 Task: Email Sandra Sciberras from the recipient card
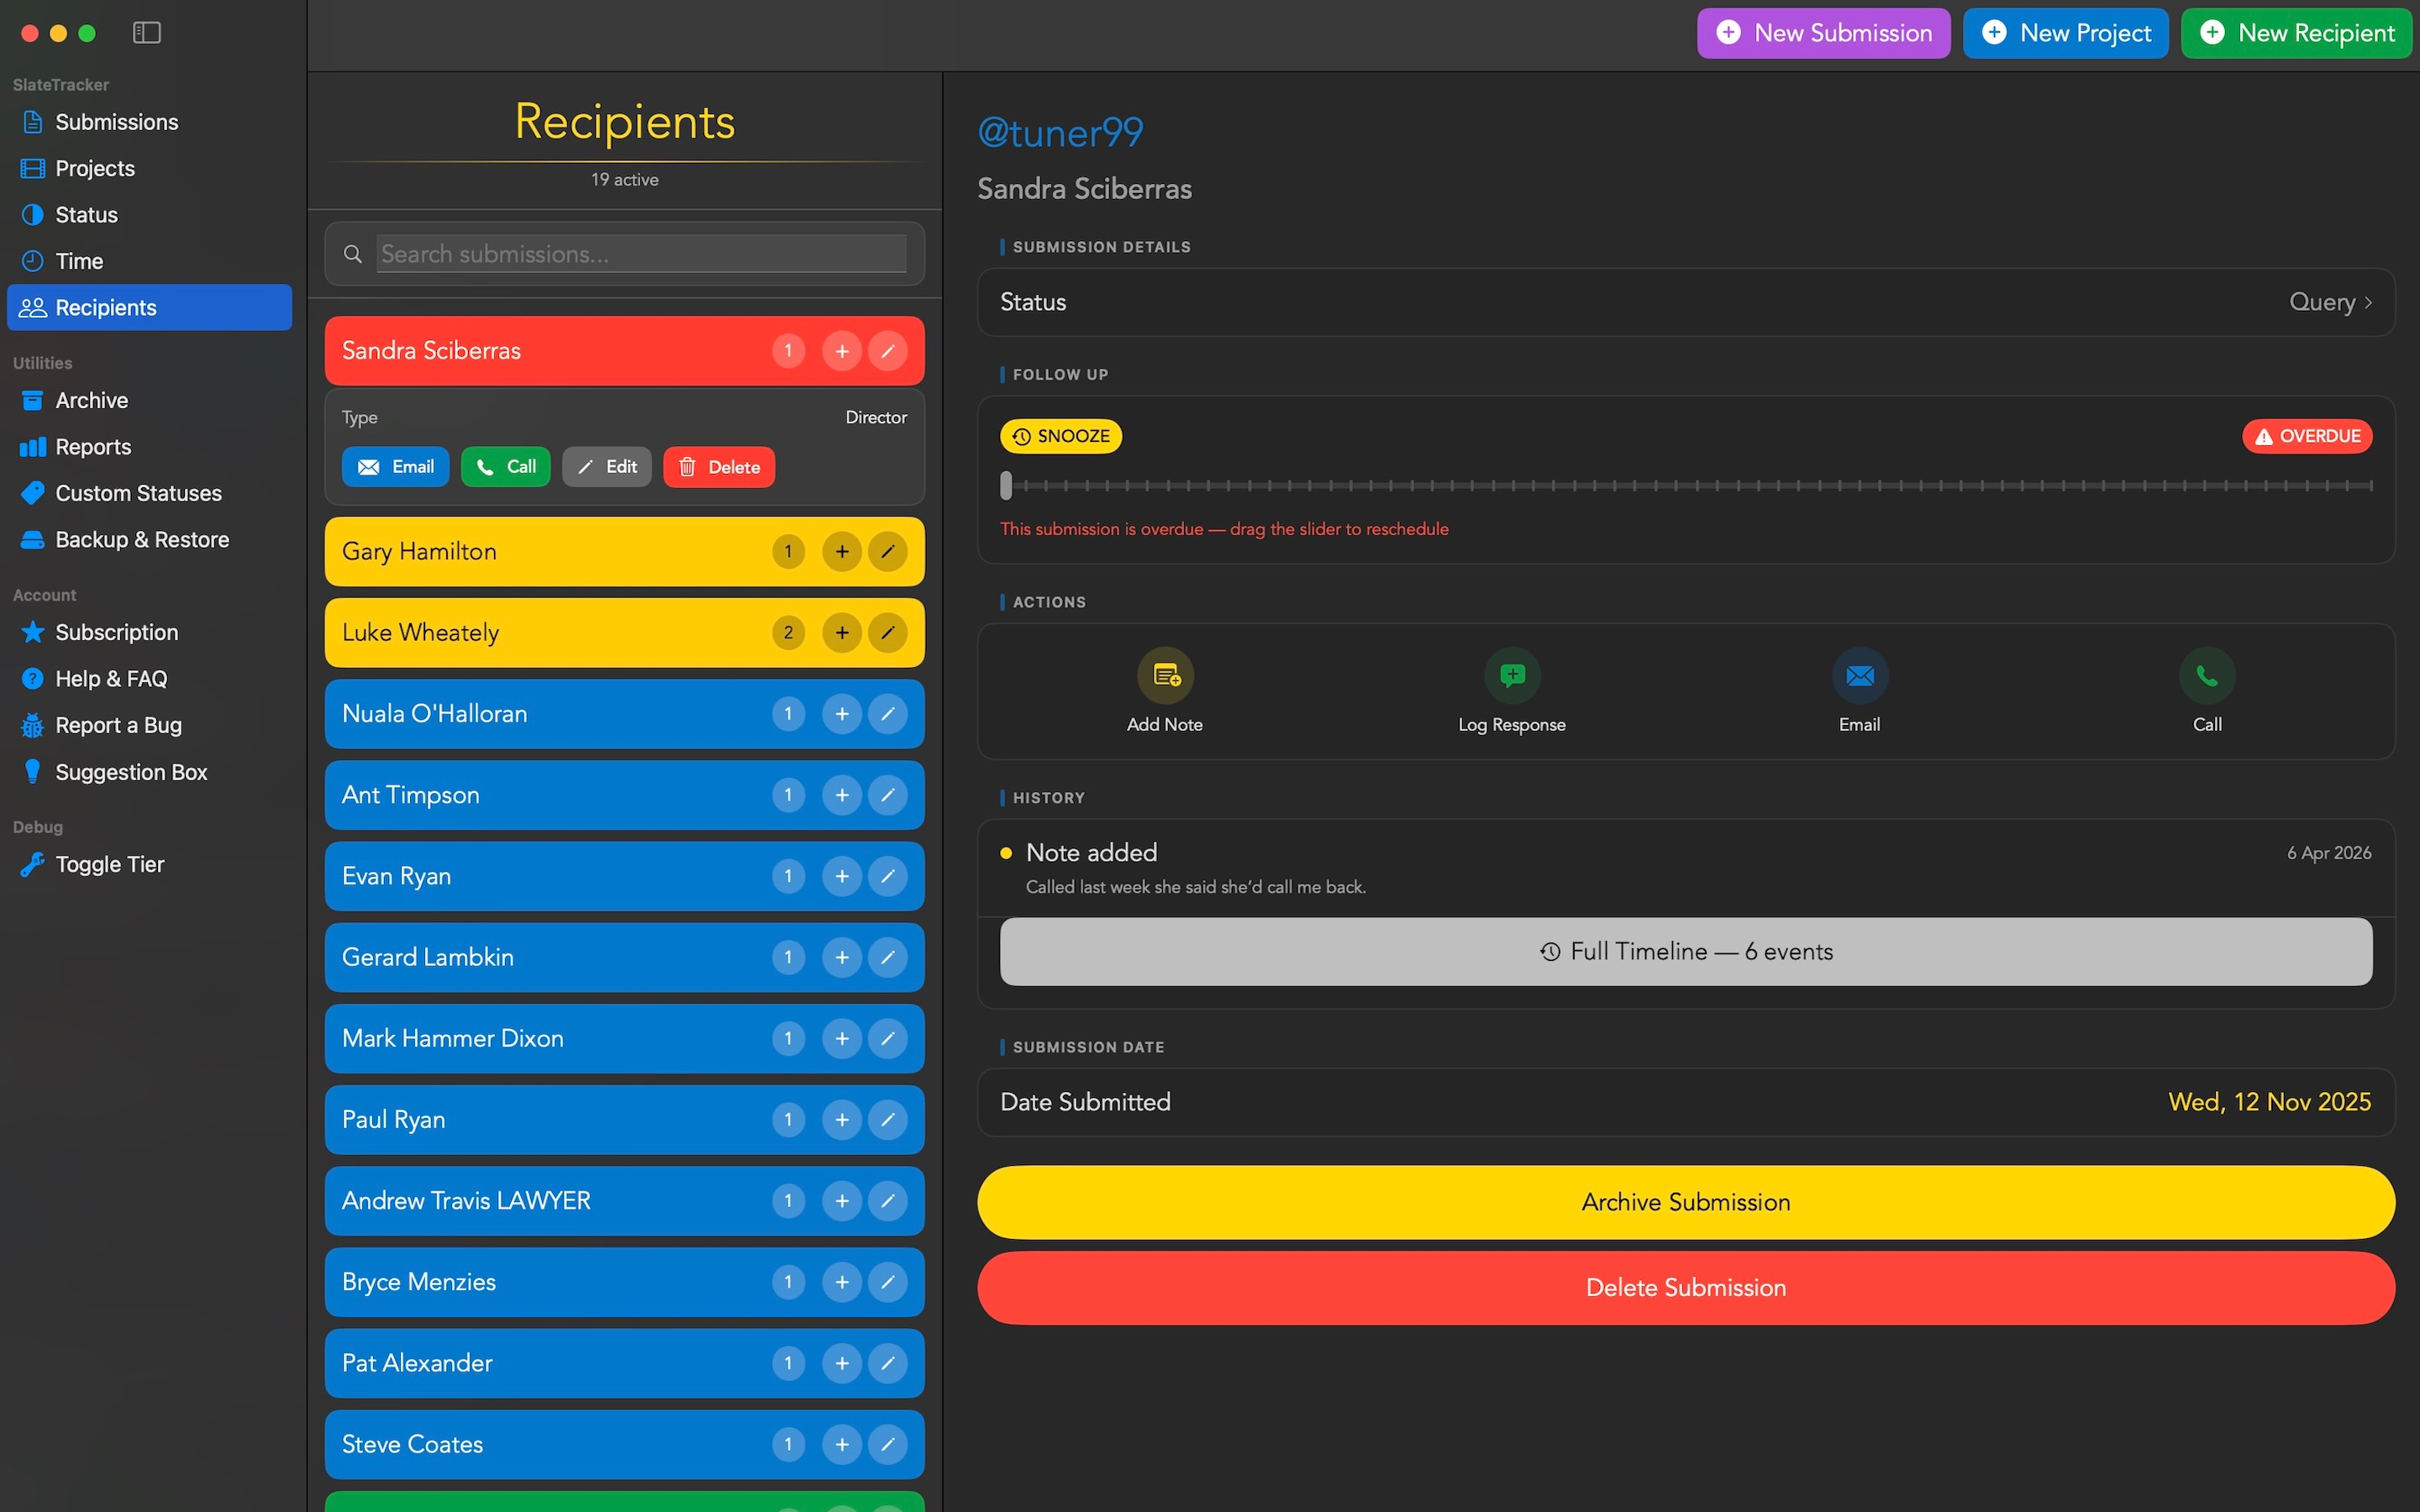pyautogui.click(x=395, y=467)
